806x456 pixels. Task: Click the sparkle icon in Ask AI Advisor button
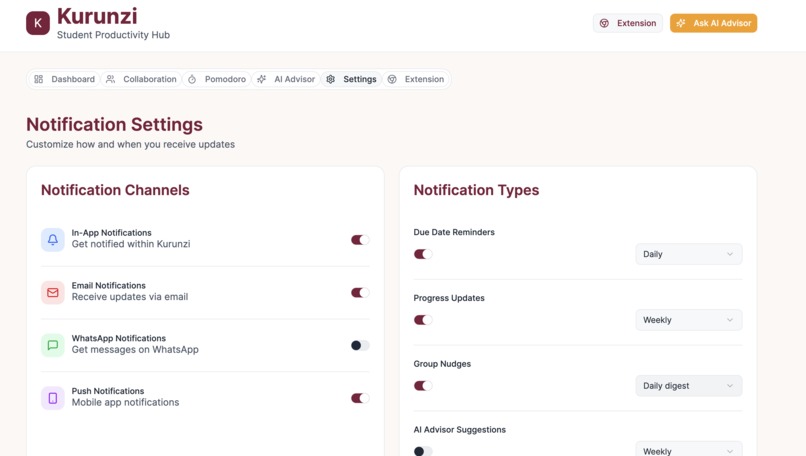point(681,23)
